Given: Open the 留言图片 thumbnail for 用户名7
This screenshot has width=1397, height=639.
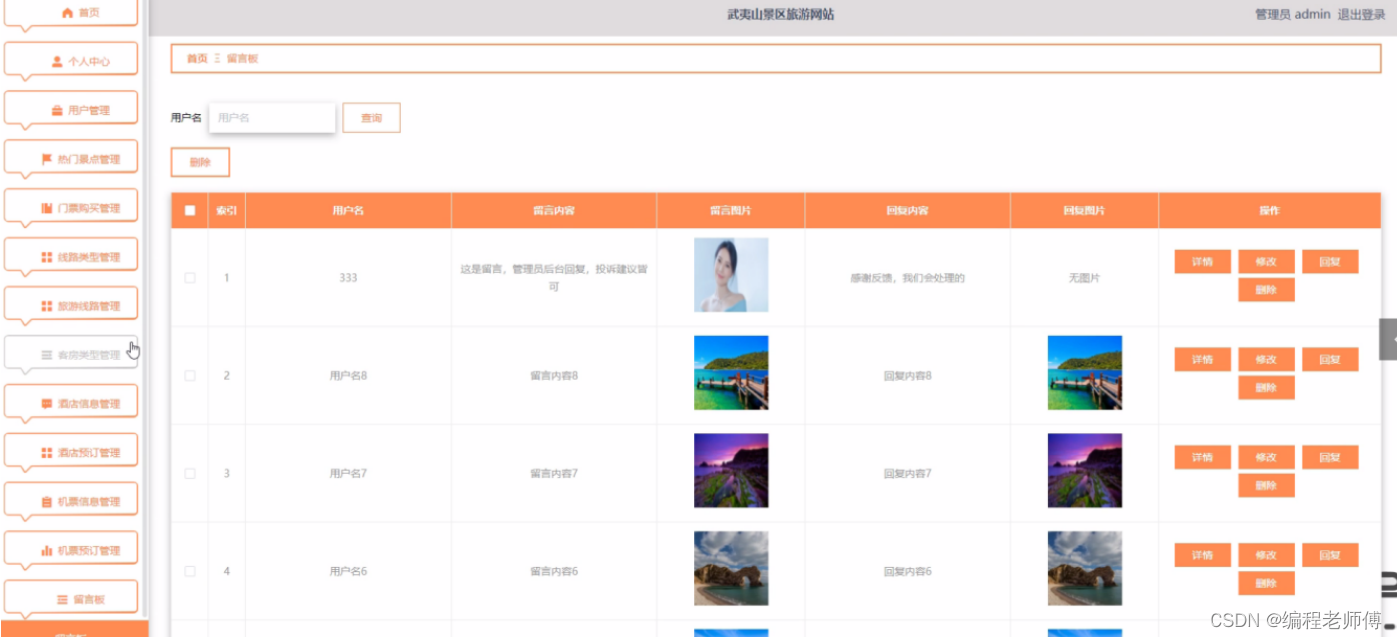Looking at the screenshot, I should (731, 471).
